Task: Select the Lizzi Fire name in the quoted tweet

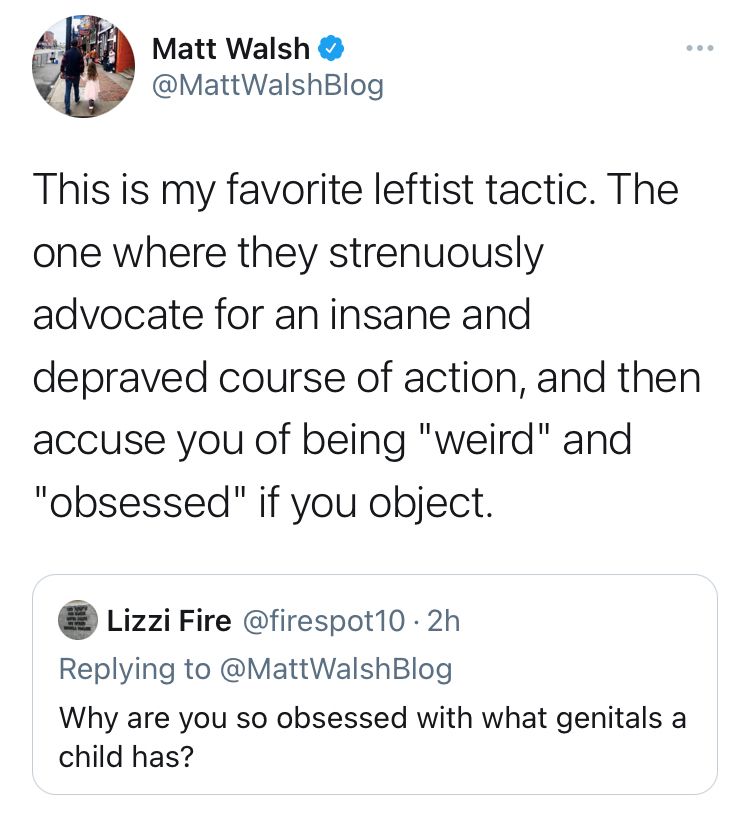Action: click(165, 621)
